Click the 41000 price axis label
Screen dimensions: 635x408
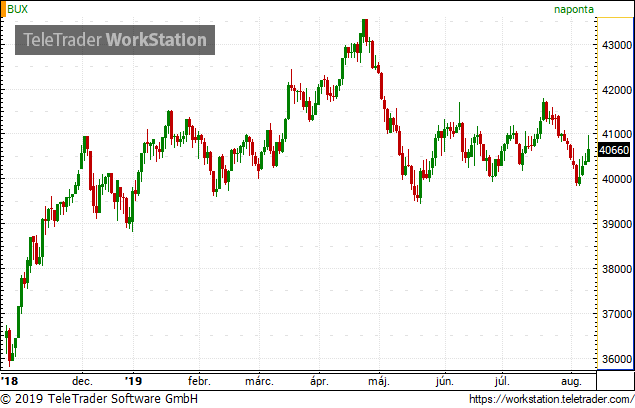[x=617, y=134]
